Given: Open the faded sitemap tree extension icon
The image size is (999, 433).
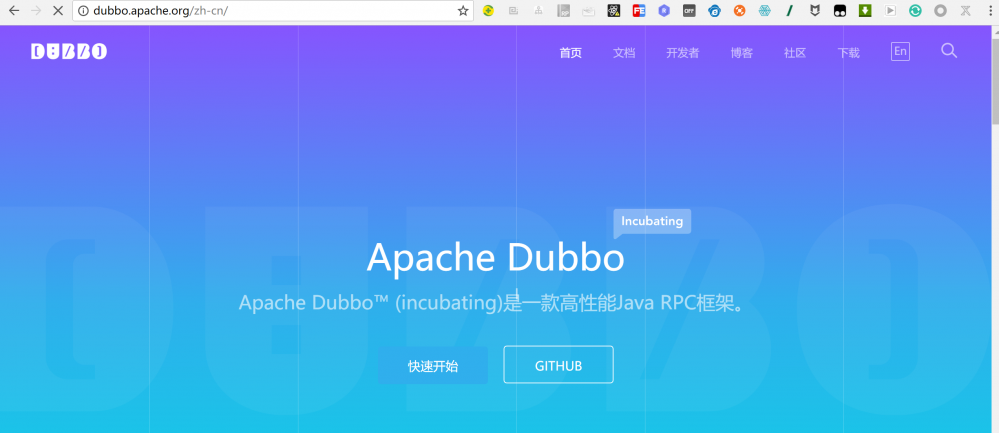Looking at the screenshot, I should (538, 11).
